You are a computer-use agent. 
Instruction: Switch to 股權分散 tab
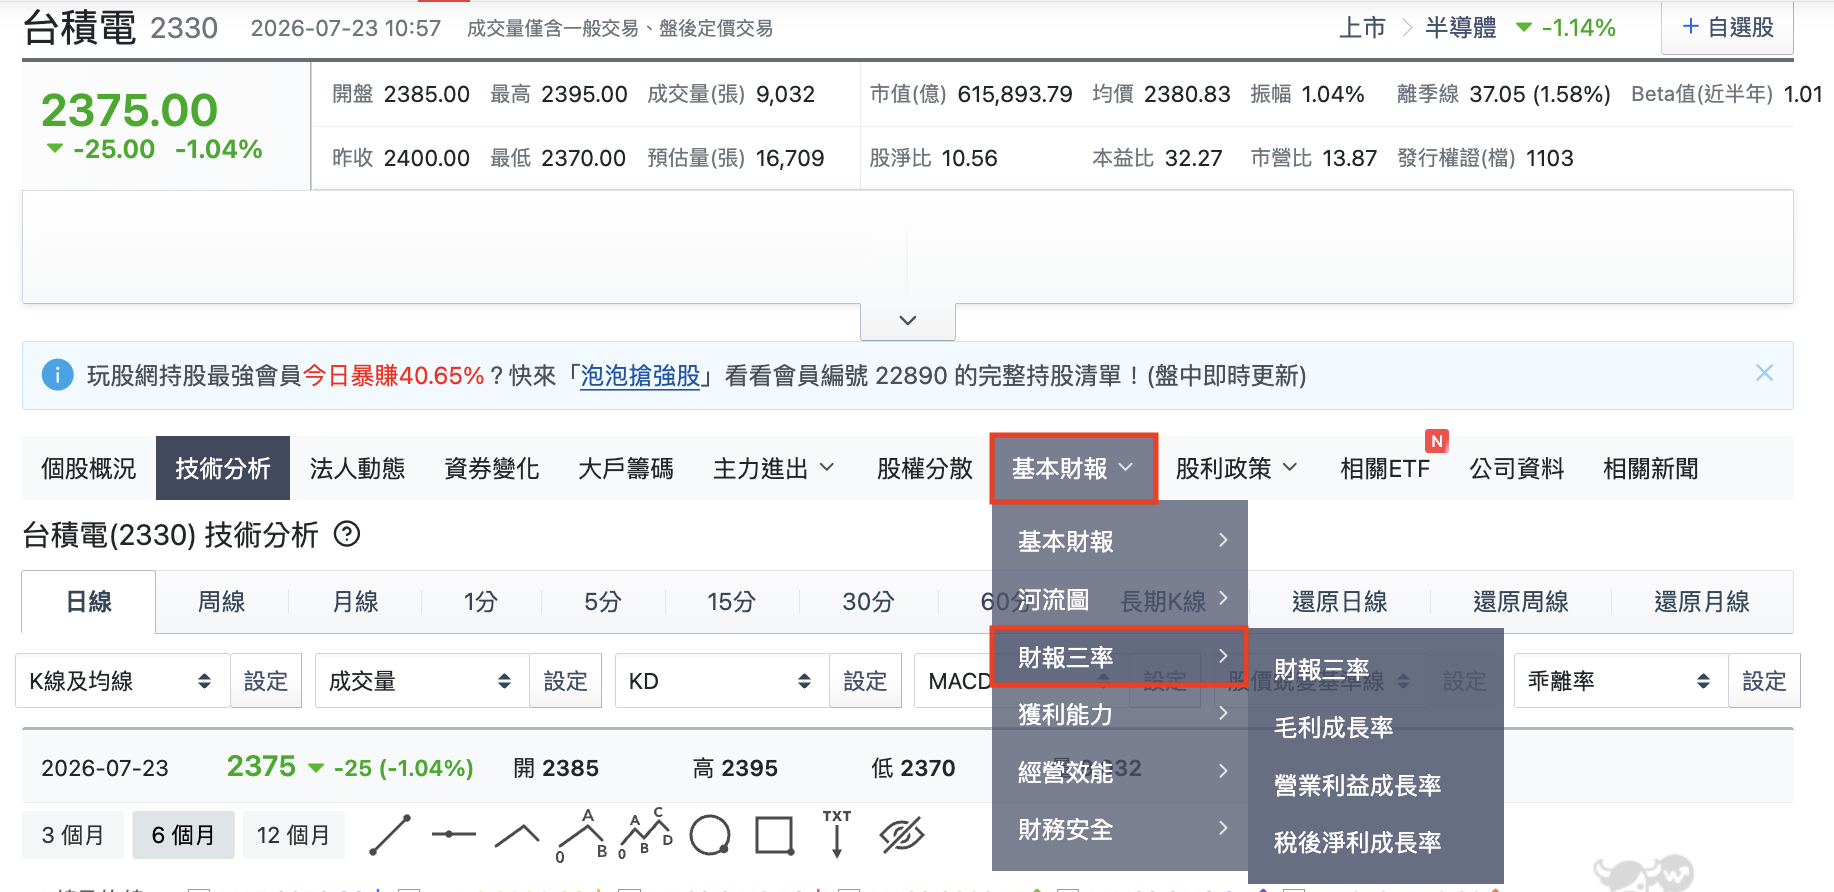click(924, 468)
